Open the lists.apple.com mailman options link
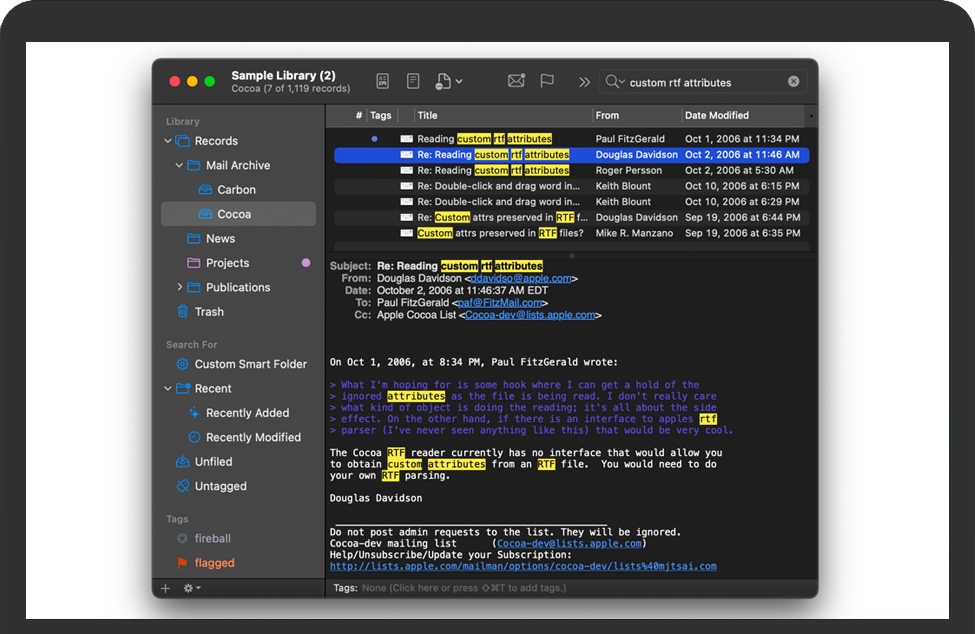 (x=523, y=566)
